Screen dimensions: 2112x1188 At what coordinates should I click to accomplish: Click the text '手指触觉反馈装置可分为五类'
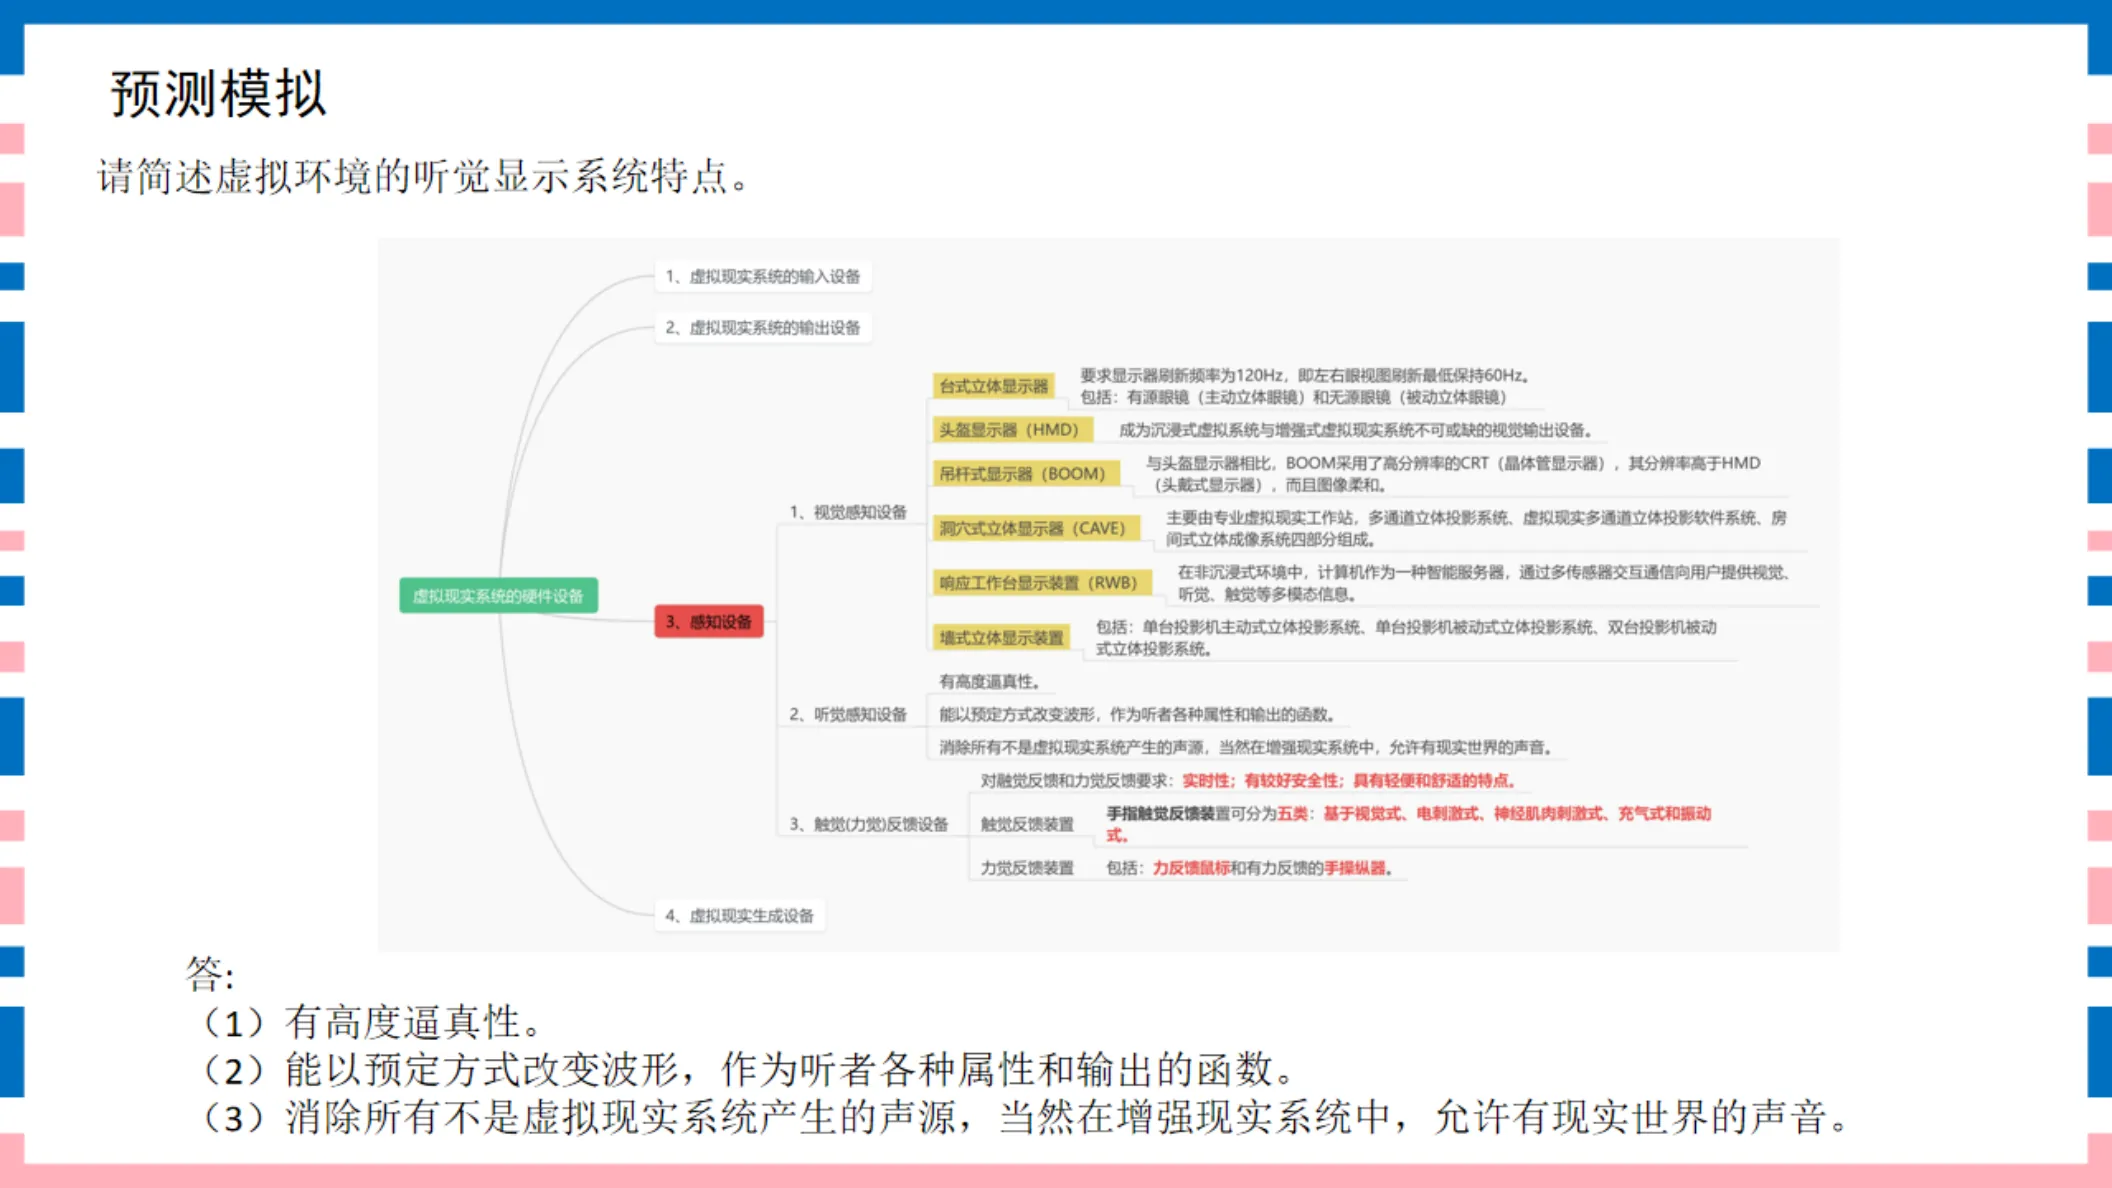tap(1207, 813)
